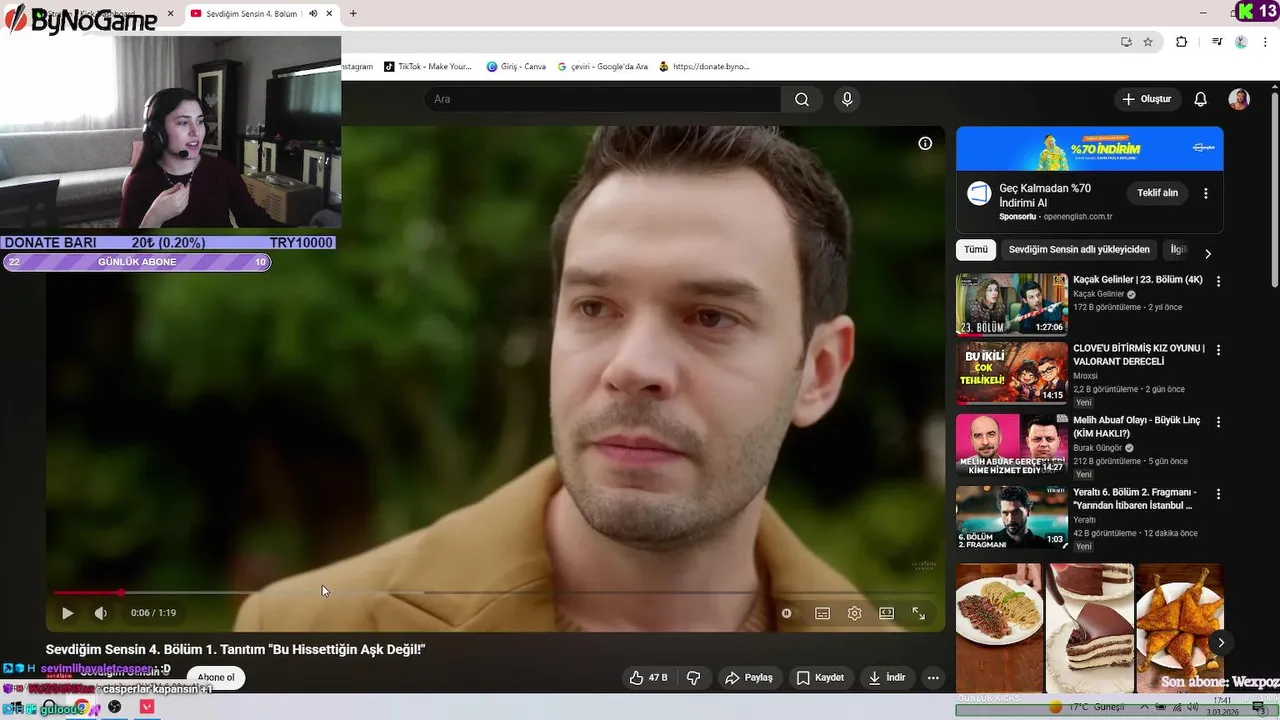The height and width of the screenshot is (720, 1280).
Task: Click the search magnifier button
Action: tap(802, 99)
